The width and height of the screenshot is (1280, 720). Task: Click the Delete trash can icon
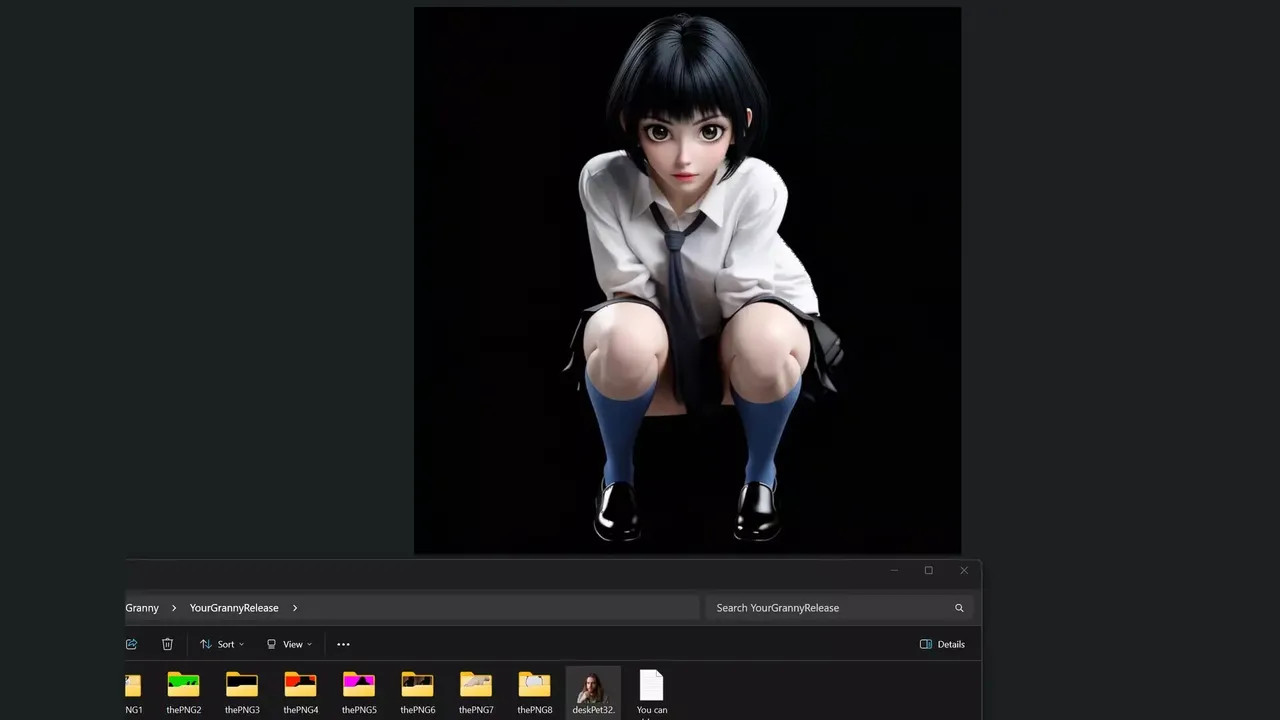tap(167, 644)
